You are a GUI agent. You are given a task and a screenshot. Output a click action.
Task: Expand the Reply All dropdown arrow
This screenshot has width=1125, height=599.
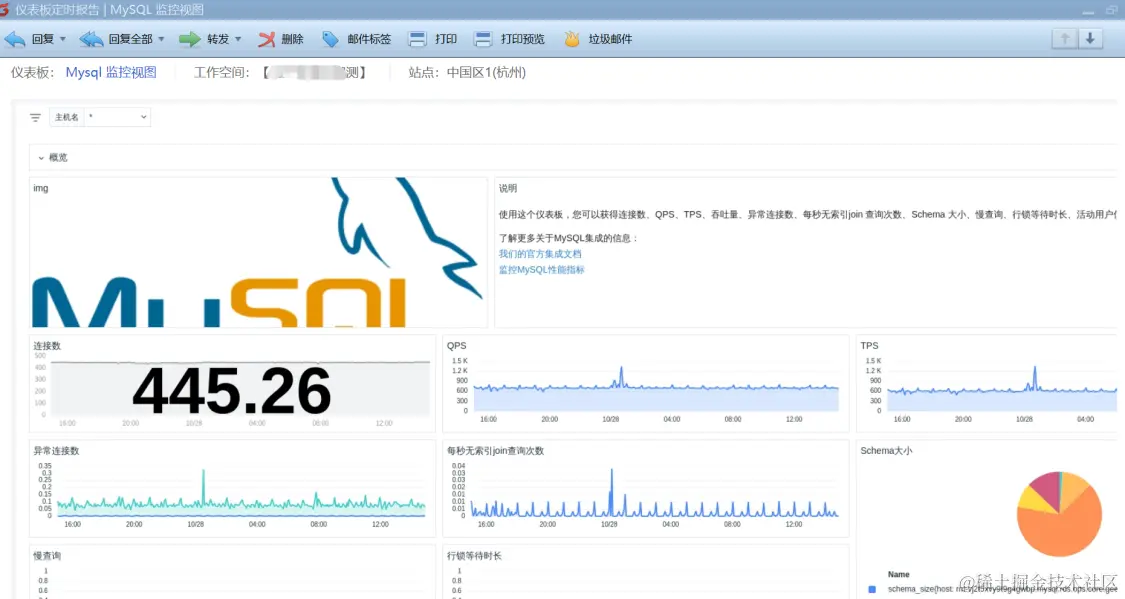pyautogui.click(x=161, y=39)
